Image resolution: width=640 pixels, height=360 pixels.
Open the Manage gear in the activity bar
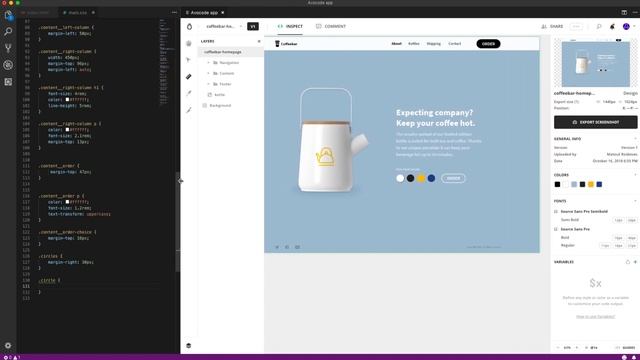[8, 345]
